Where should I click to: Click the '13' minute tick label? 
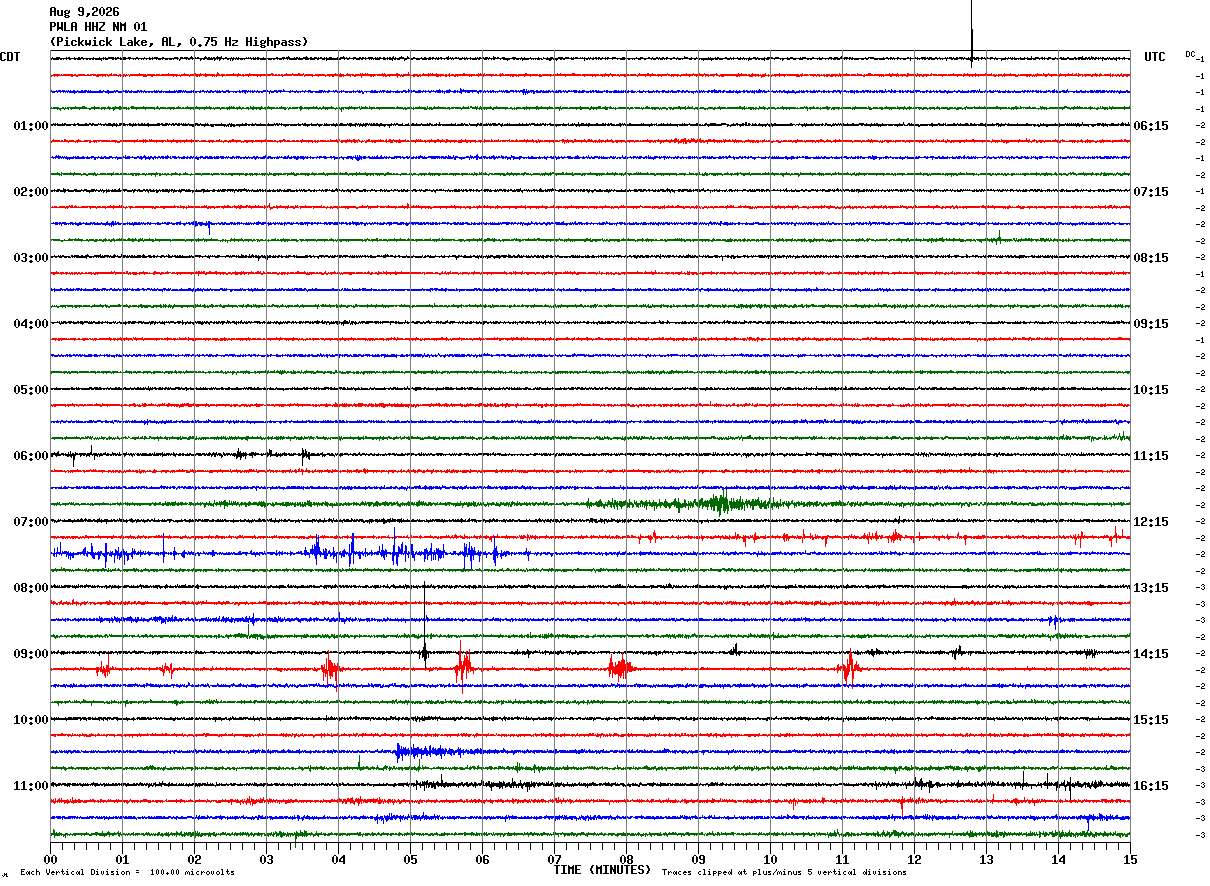[987, 859]
